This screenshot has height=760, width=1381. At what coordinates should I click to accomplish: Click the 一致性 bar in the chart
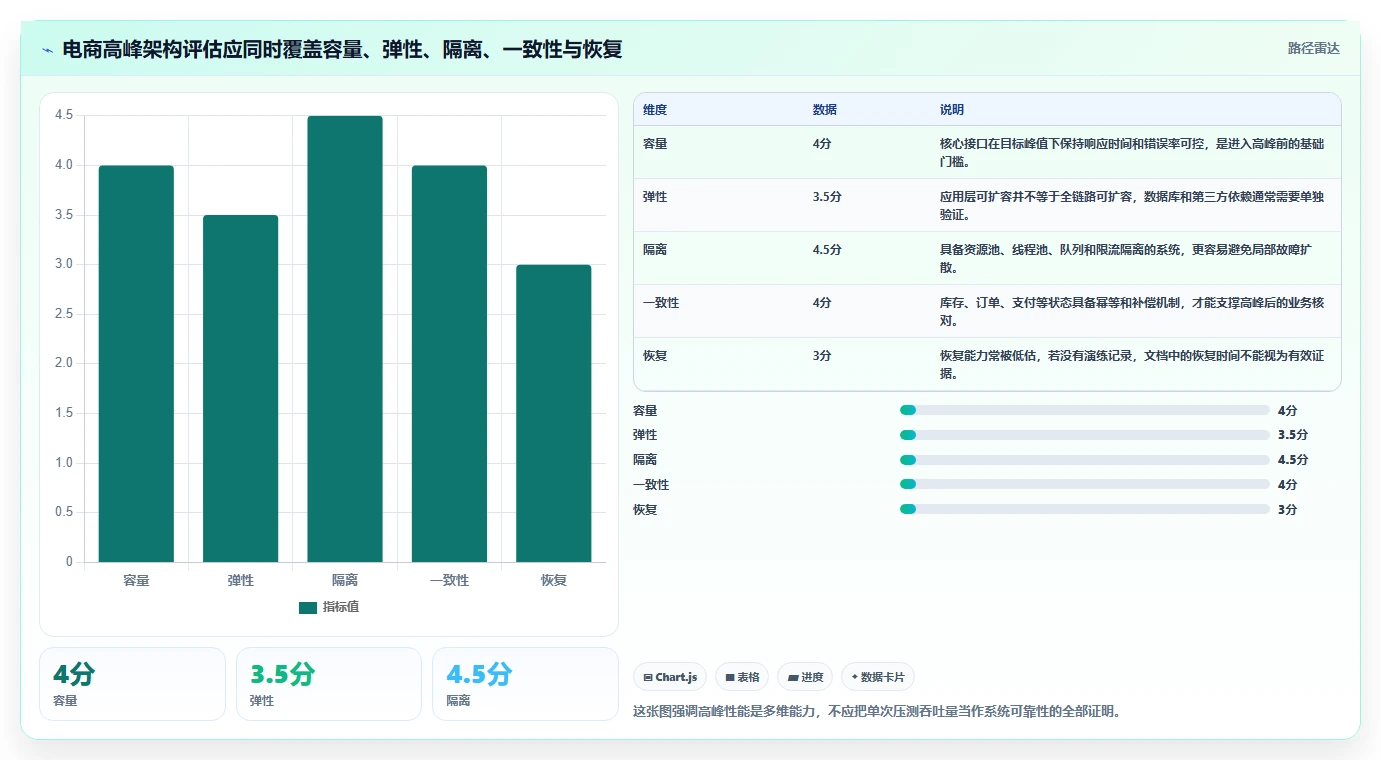click(x=449, y=364)
